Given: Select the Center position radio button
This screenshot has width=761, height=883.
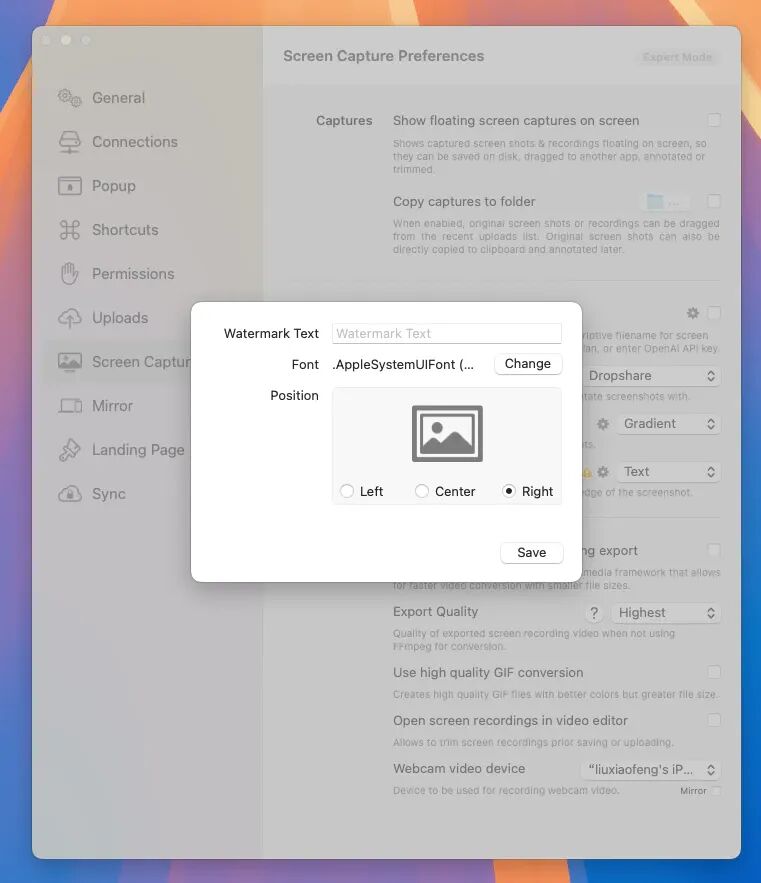Looking at the screenshot, I should 422,491.
